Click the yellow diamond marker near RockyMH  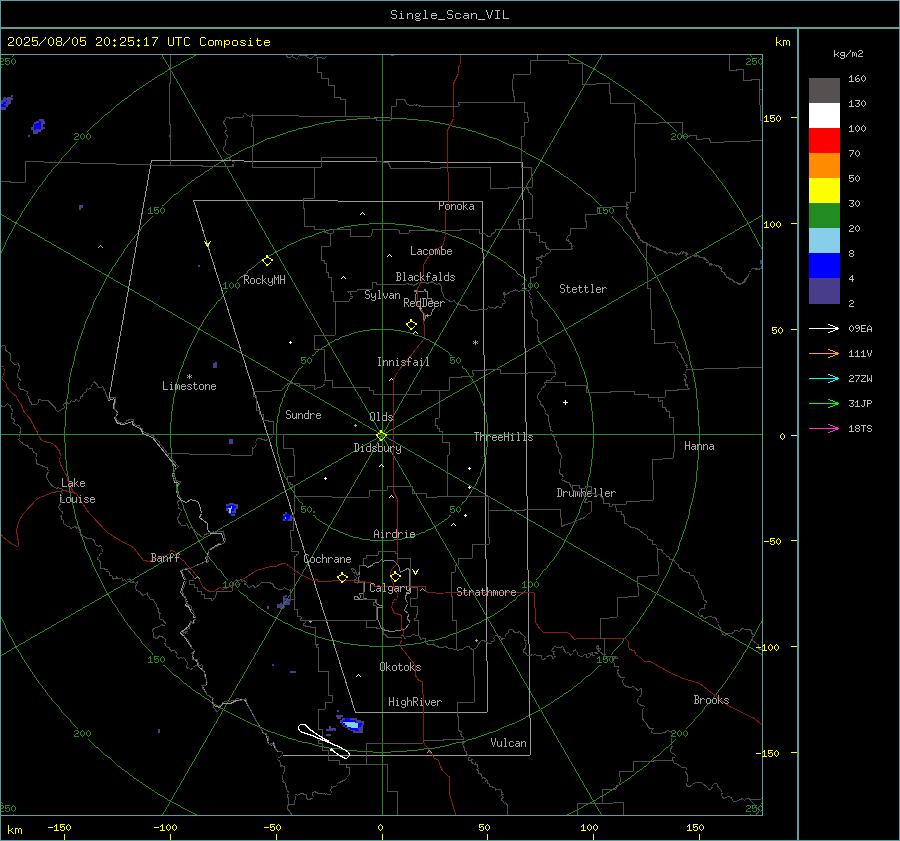pos(267,261)
